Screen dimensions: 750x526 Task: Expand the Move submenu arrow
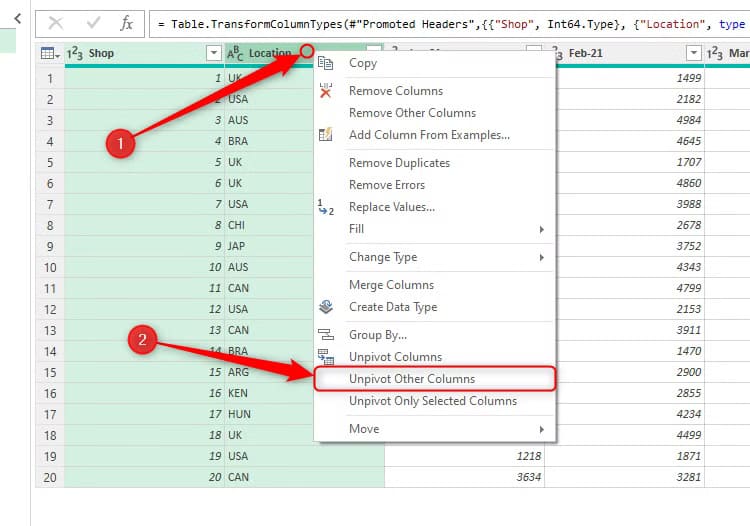pos(541,429)
